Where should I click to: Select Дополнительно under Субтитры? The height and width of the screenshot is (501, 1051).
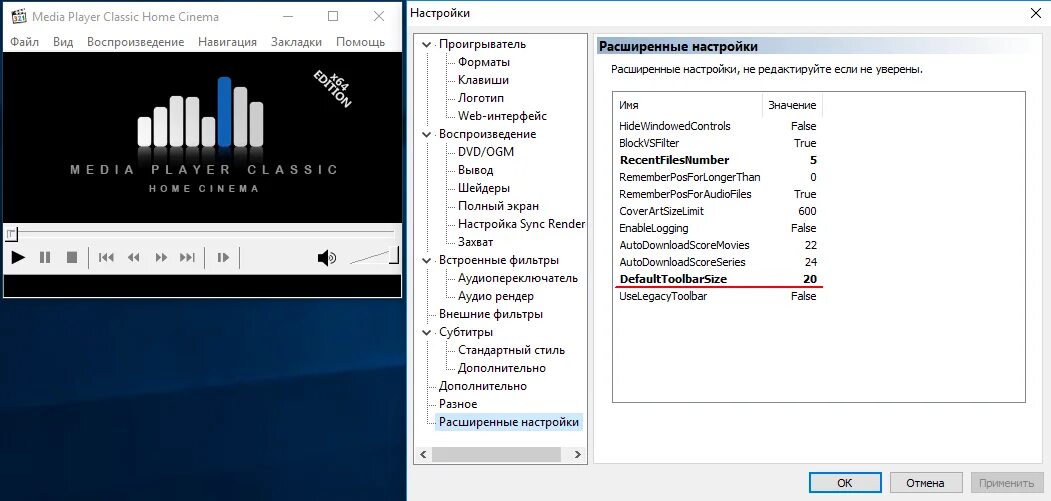click(x=501, y=368)
